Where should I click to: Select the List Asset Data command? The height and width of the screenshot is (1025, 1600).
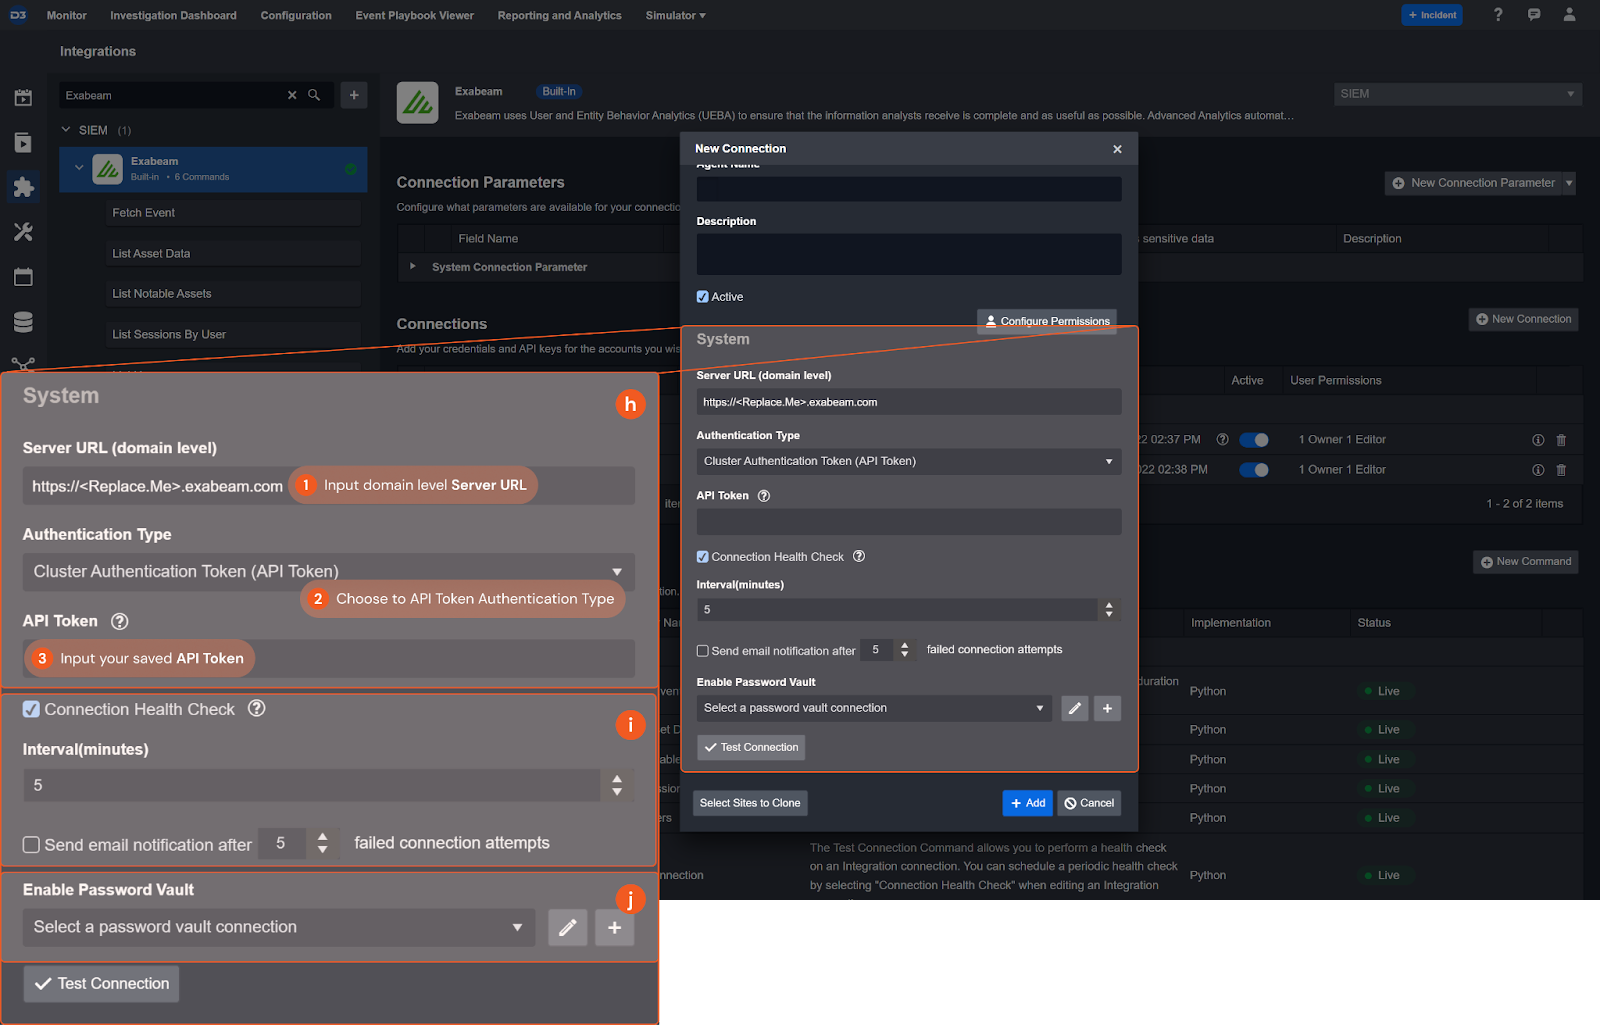233,254
